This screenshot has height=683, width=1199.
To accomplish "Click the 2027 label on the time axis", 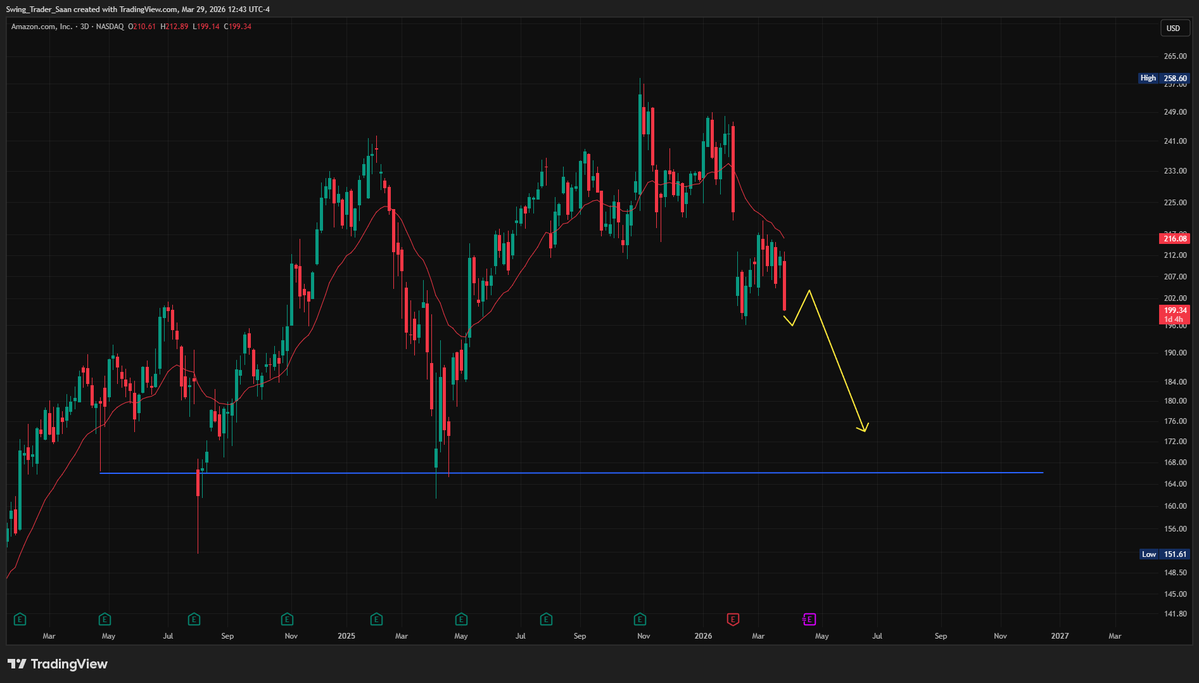I will point(1060,636).
